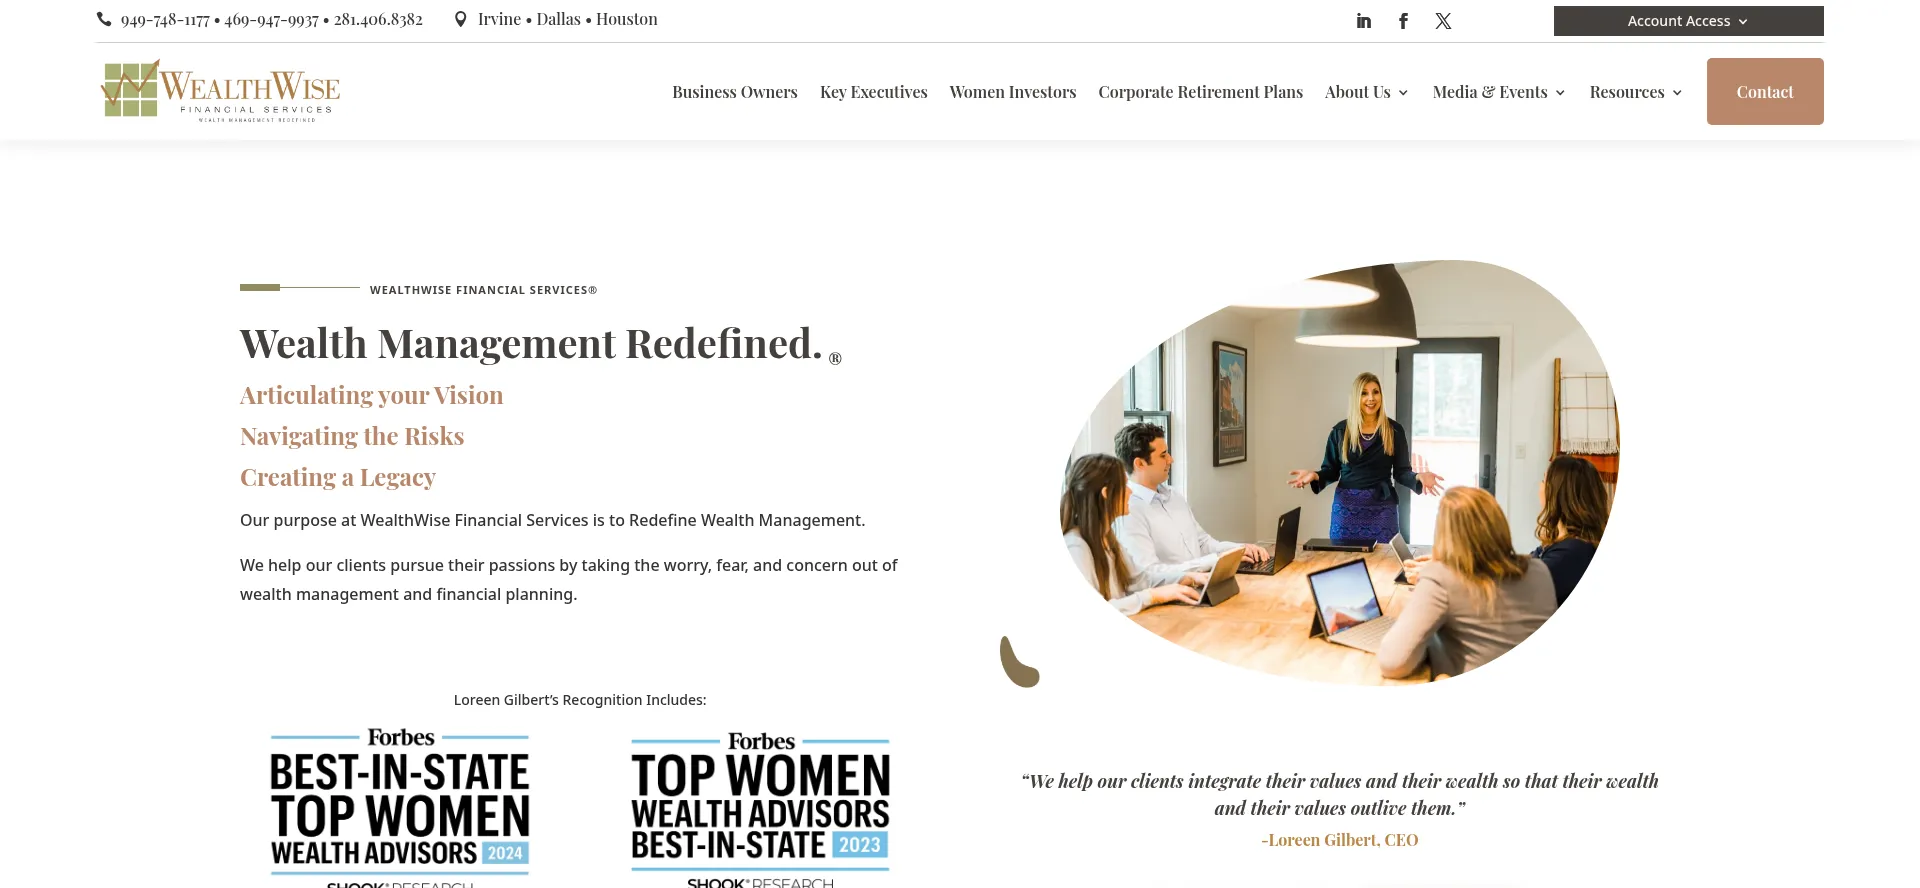1920x888 pixels.
Task: Click 'Loreen Gilbert's Recognition Includes:' caption
Action: coord(580,700)
